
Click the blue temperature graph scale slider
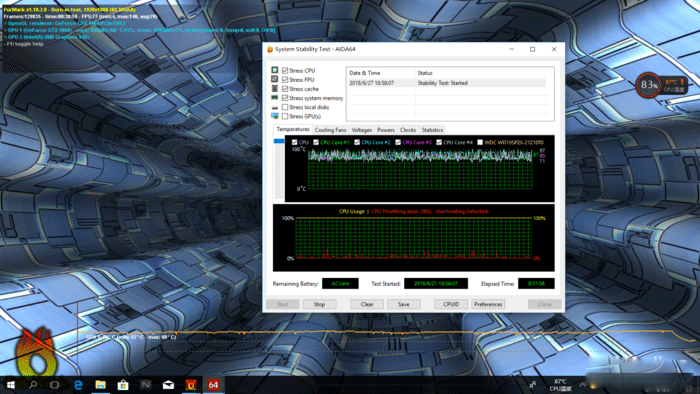tap(279, 141)
